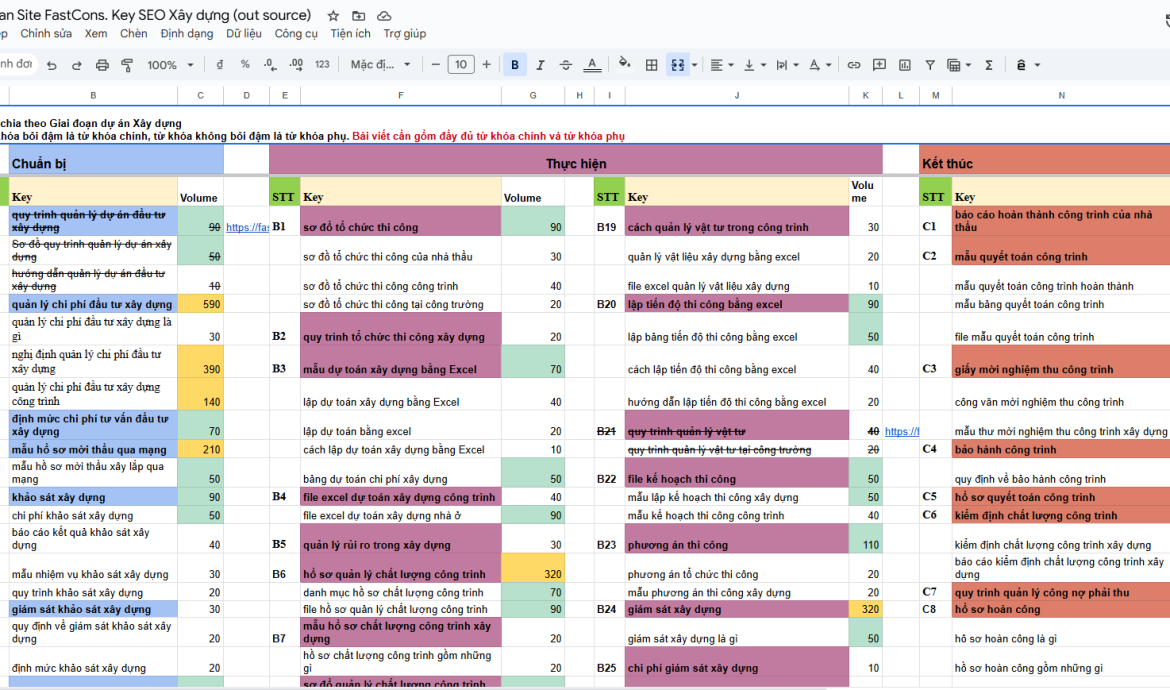Check the cloud save status

tap(384, 16)
